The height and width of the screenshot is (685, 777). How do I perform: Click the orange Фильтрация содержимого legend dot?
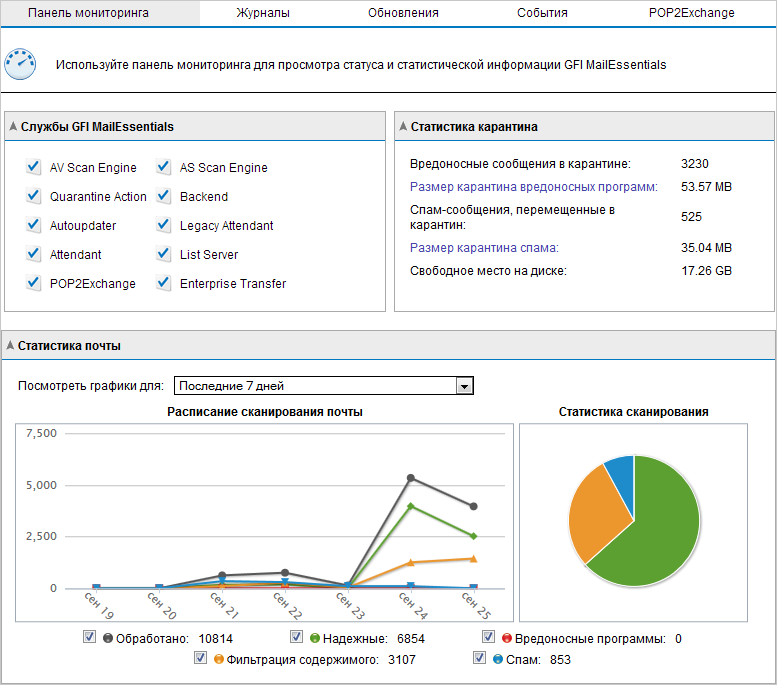pos(219,660)
